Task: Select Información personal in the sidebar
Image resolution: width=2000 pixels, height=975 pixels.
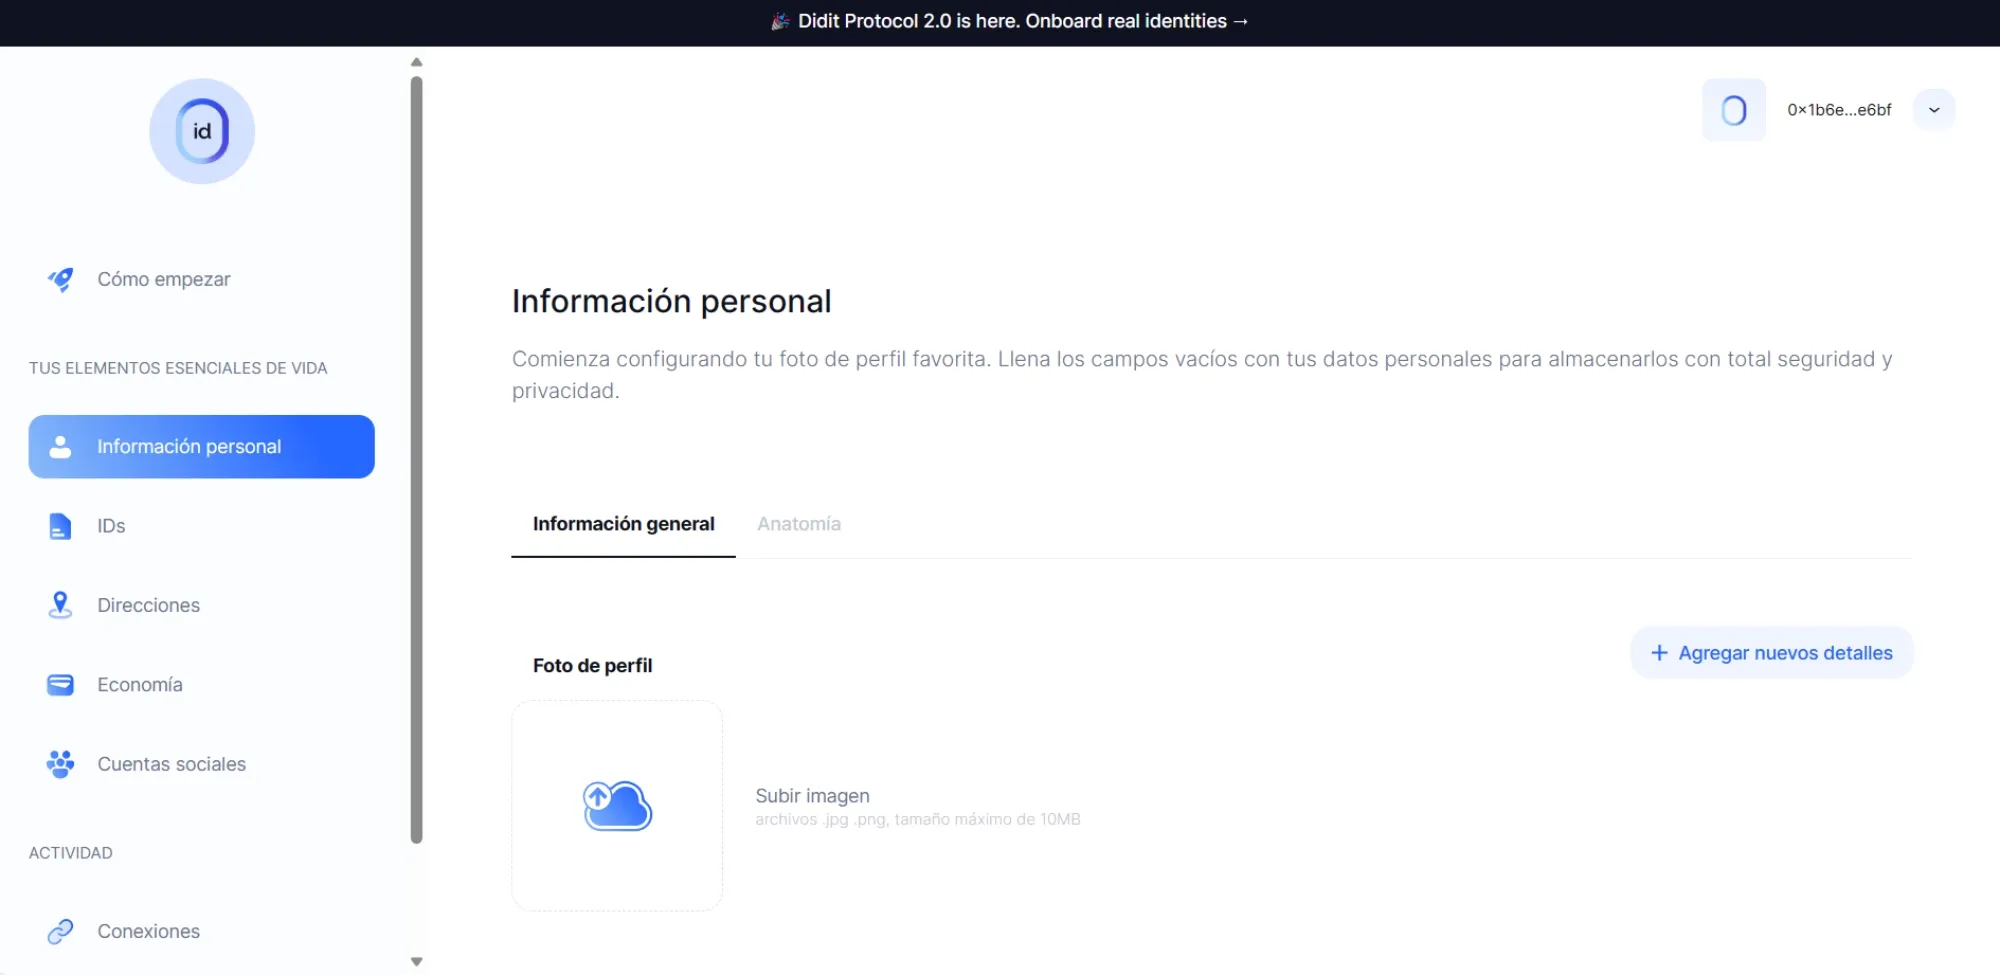Action: (201, 446)
